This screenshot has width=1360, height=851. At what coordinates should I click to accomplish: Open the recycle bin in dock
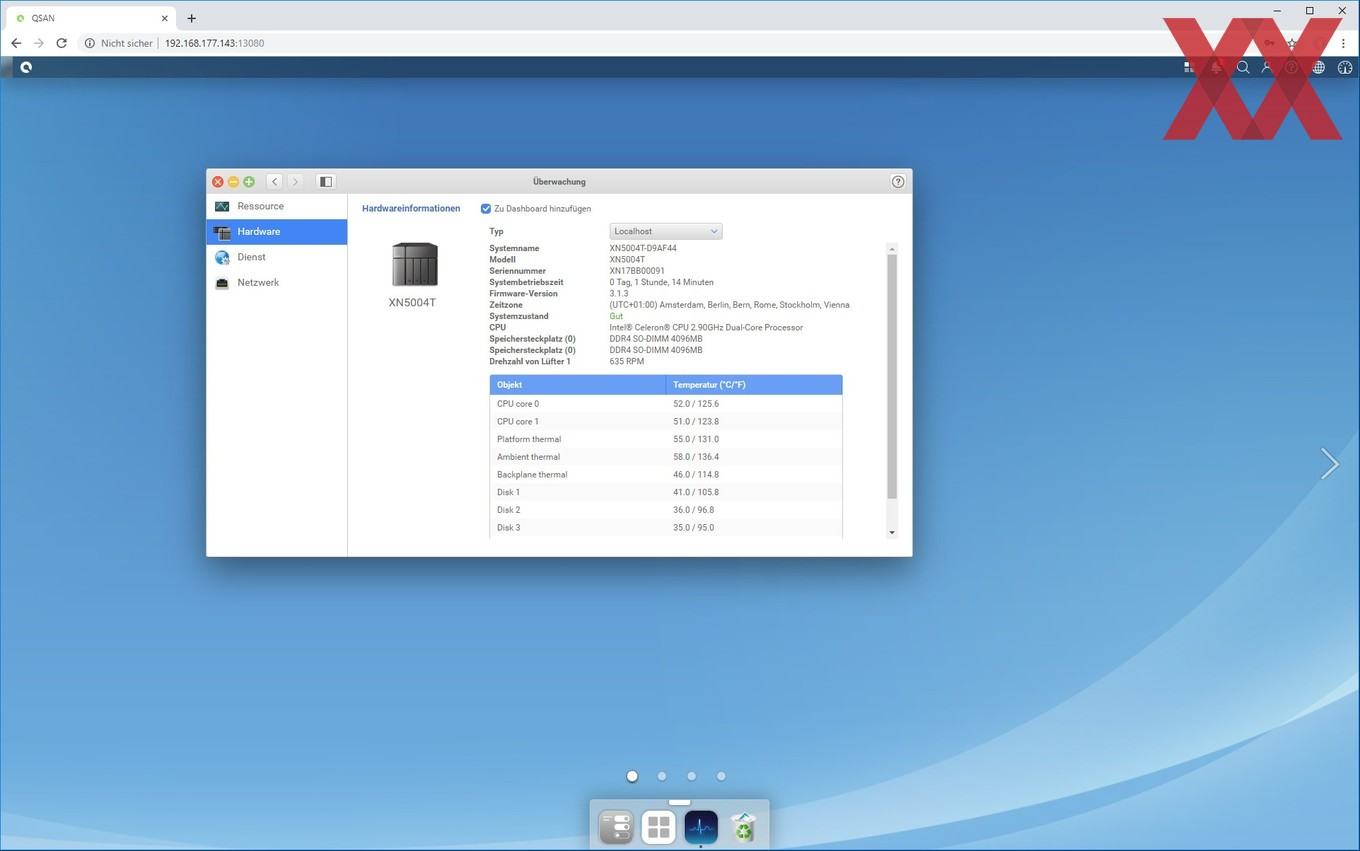pos(744,827)
